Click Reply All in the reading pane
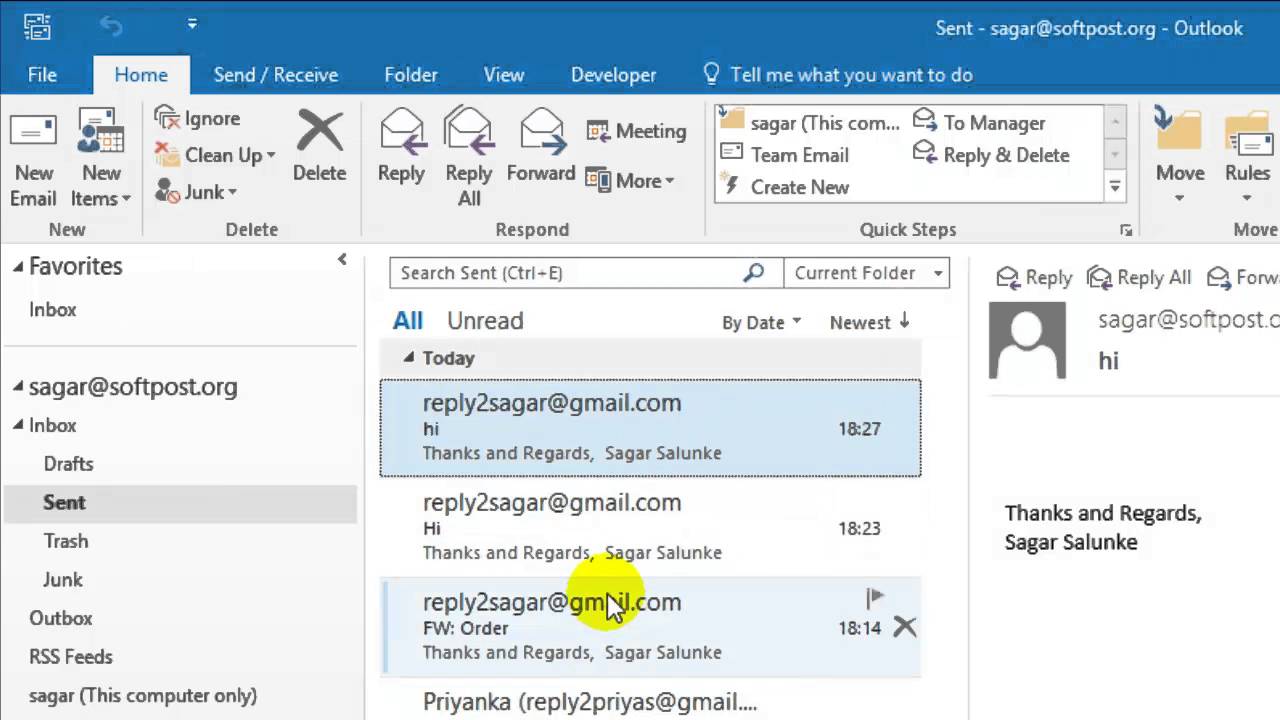This screenshot has width=1280, height=720. (1138, 278)
